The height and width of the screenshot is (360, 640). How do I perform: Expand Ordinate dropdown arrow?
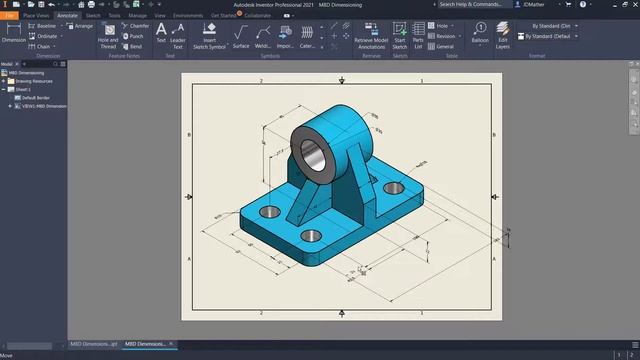click(x=62, y=36)
